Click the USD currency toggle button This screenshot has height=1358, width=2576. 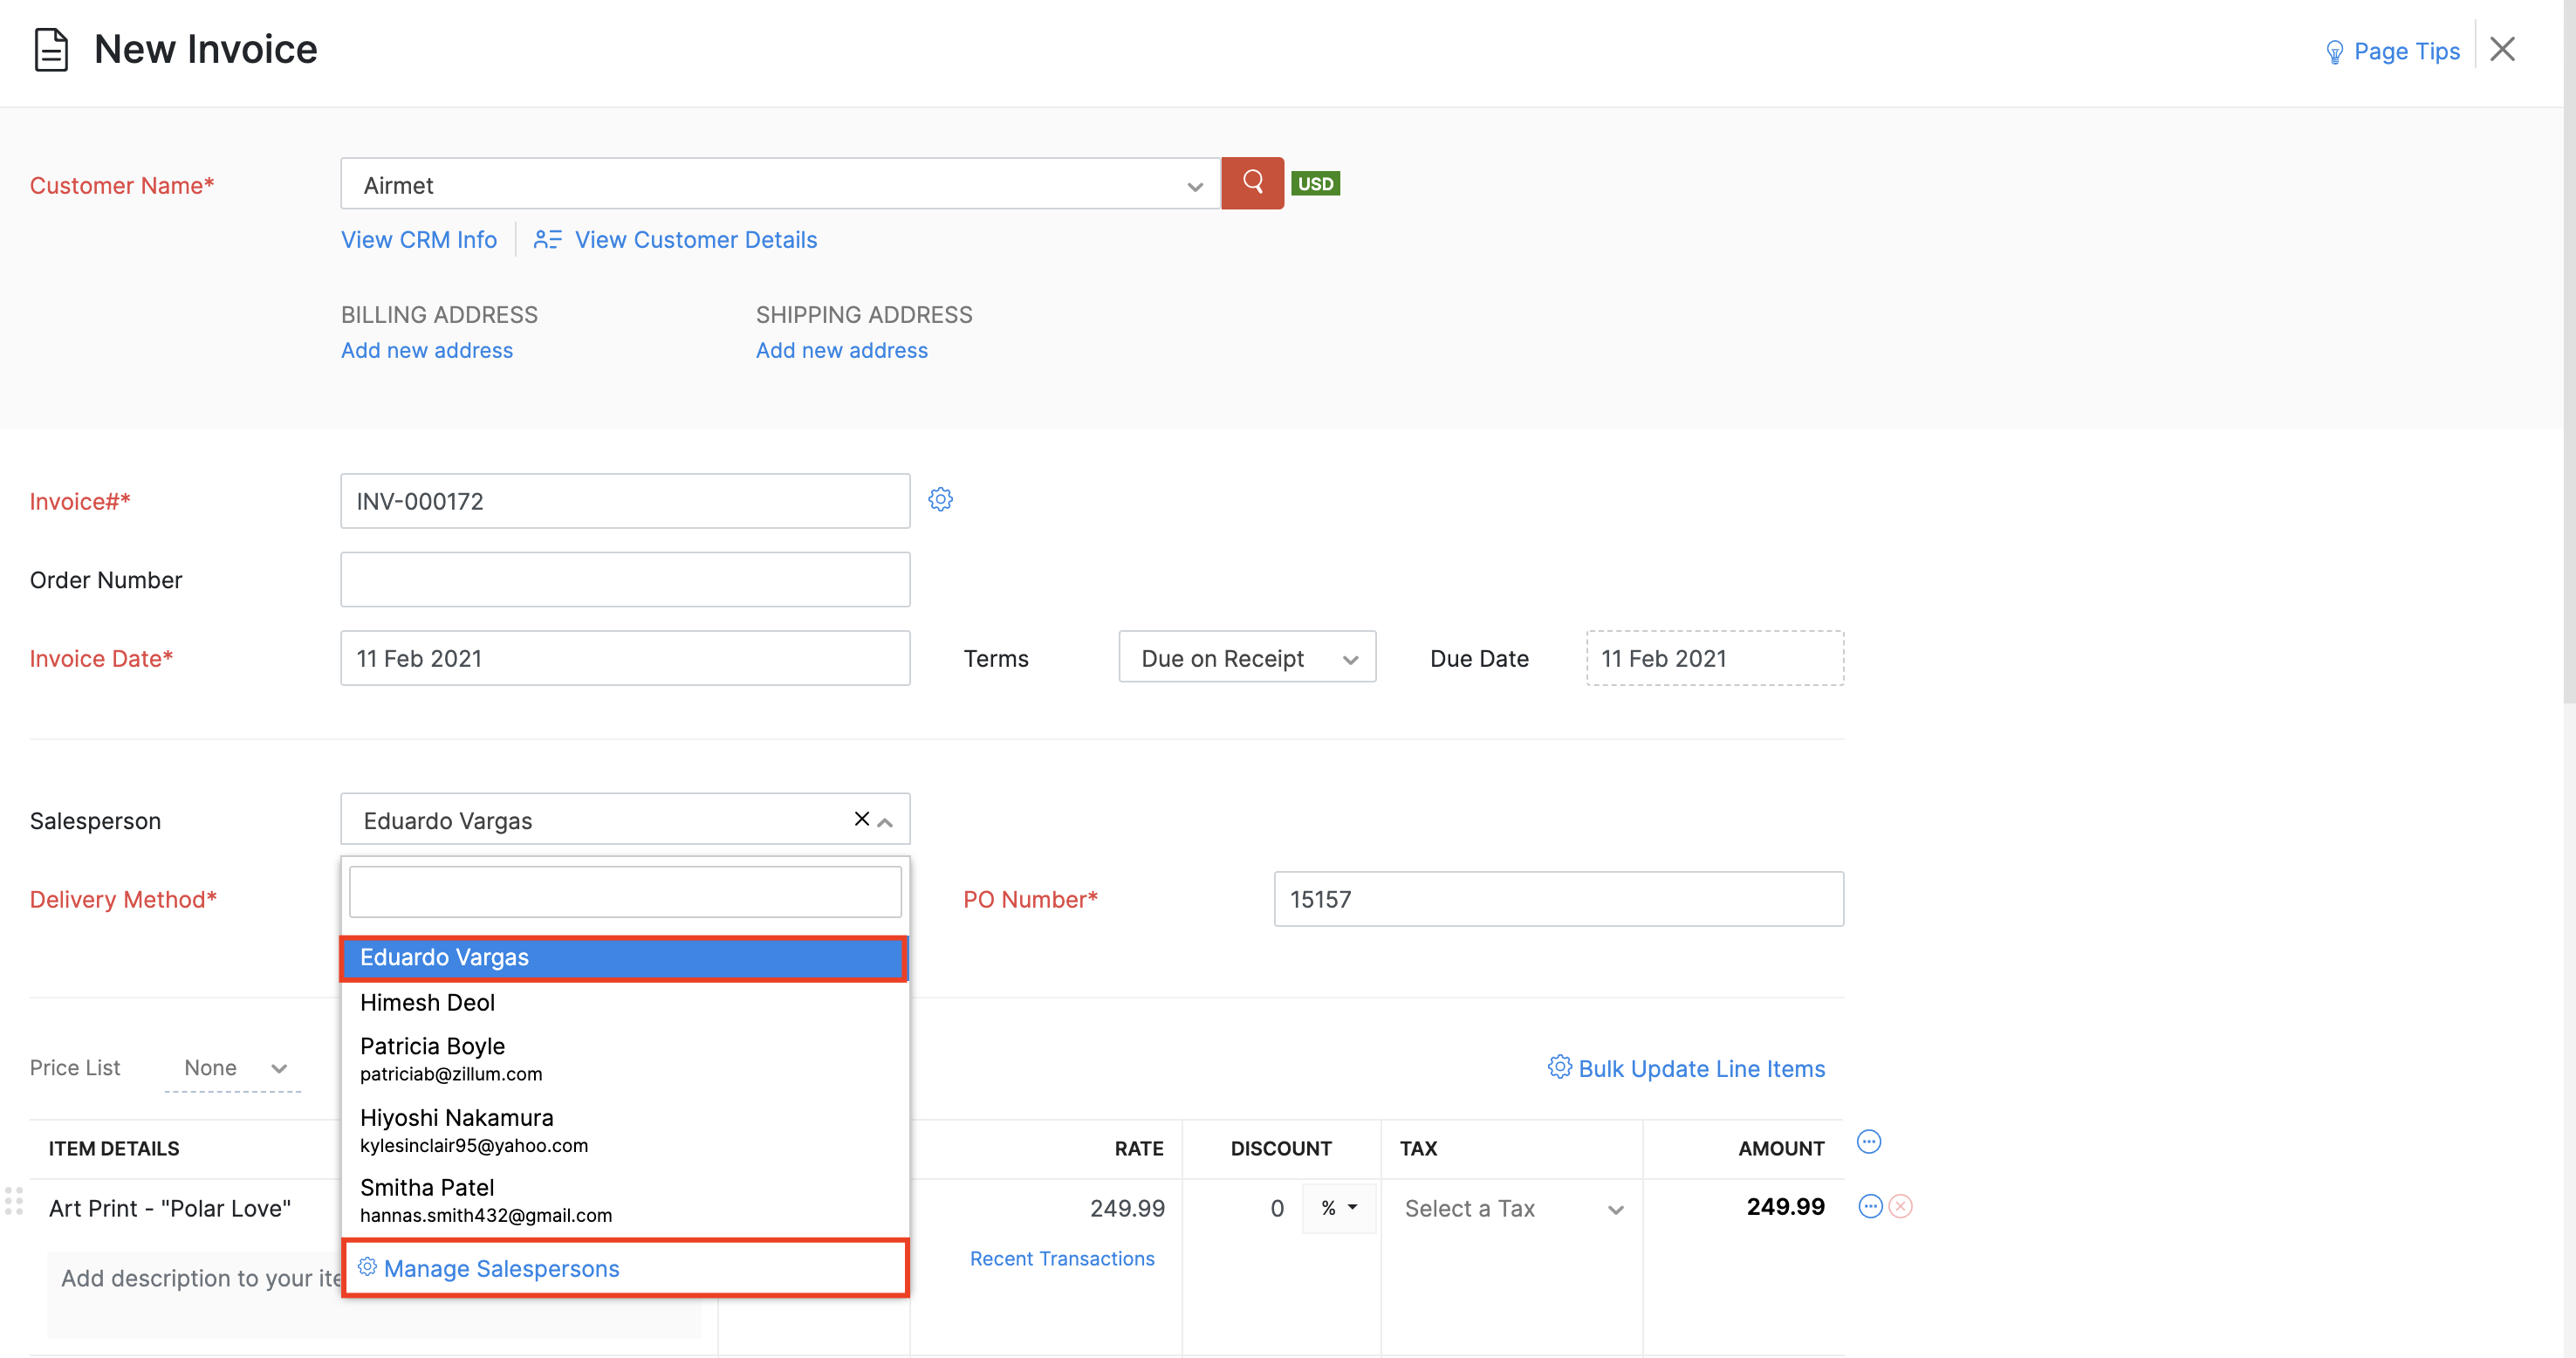(1312, 184)
